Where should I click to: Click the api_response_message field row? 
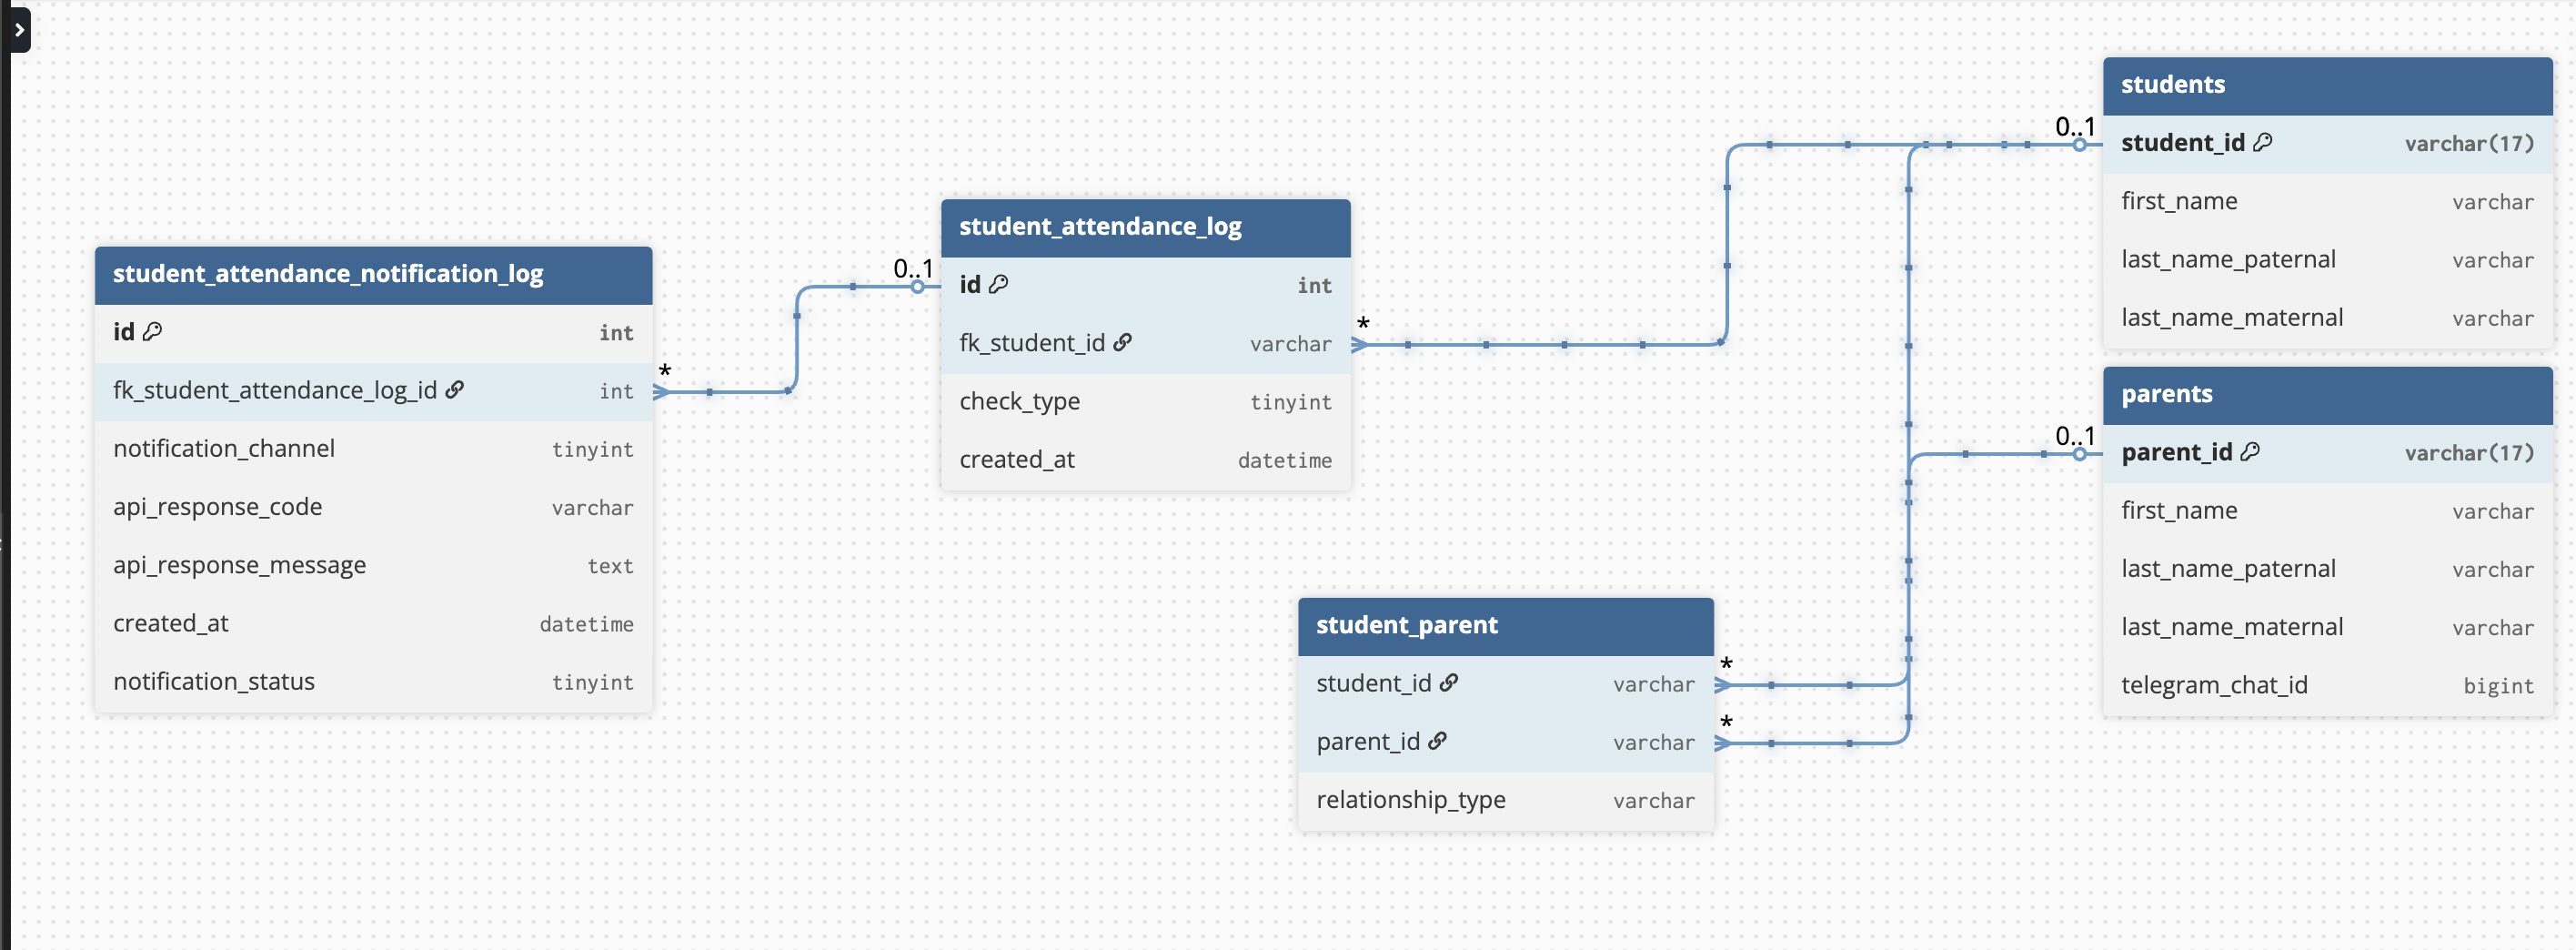[x=373, y=566]
